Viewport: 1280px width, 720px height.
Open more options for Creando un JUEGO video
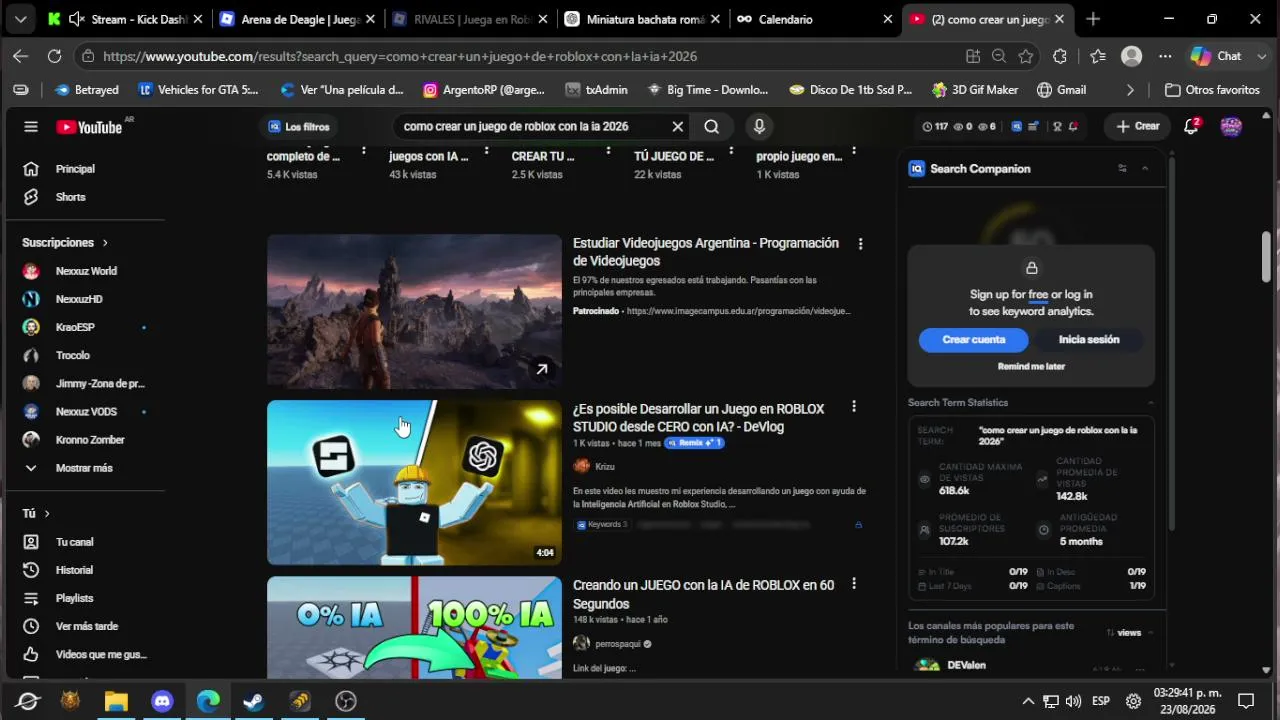[853, 583]
